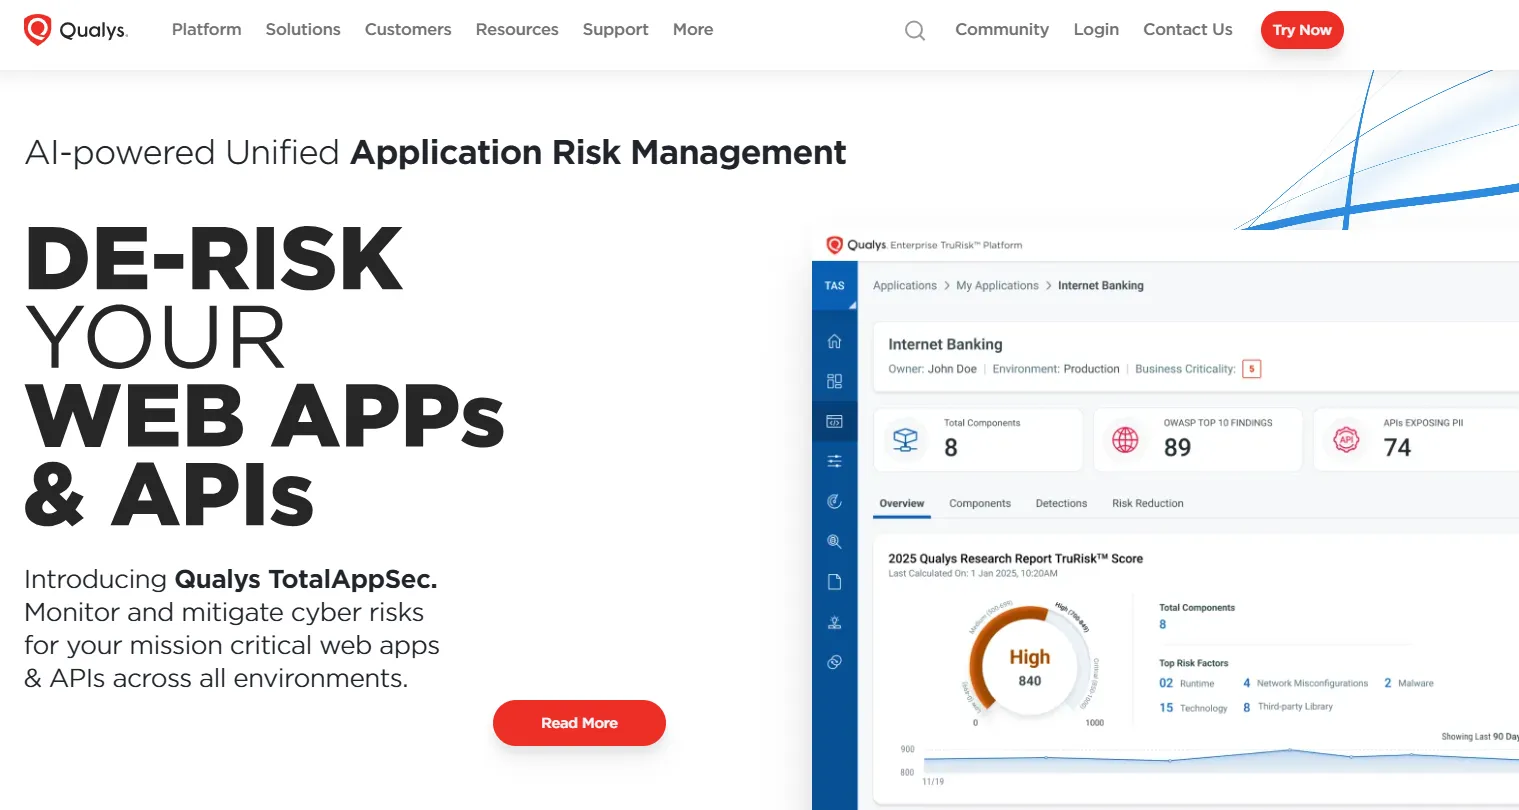Viewport: 1519px width, 810px height.
Task: Click the TruRisk score trend line chart
Action: pyautogui.click(x=1220, y=762)
